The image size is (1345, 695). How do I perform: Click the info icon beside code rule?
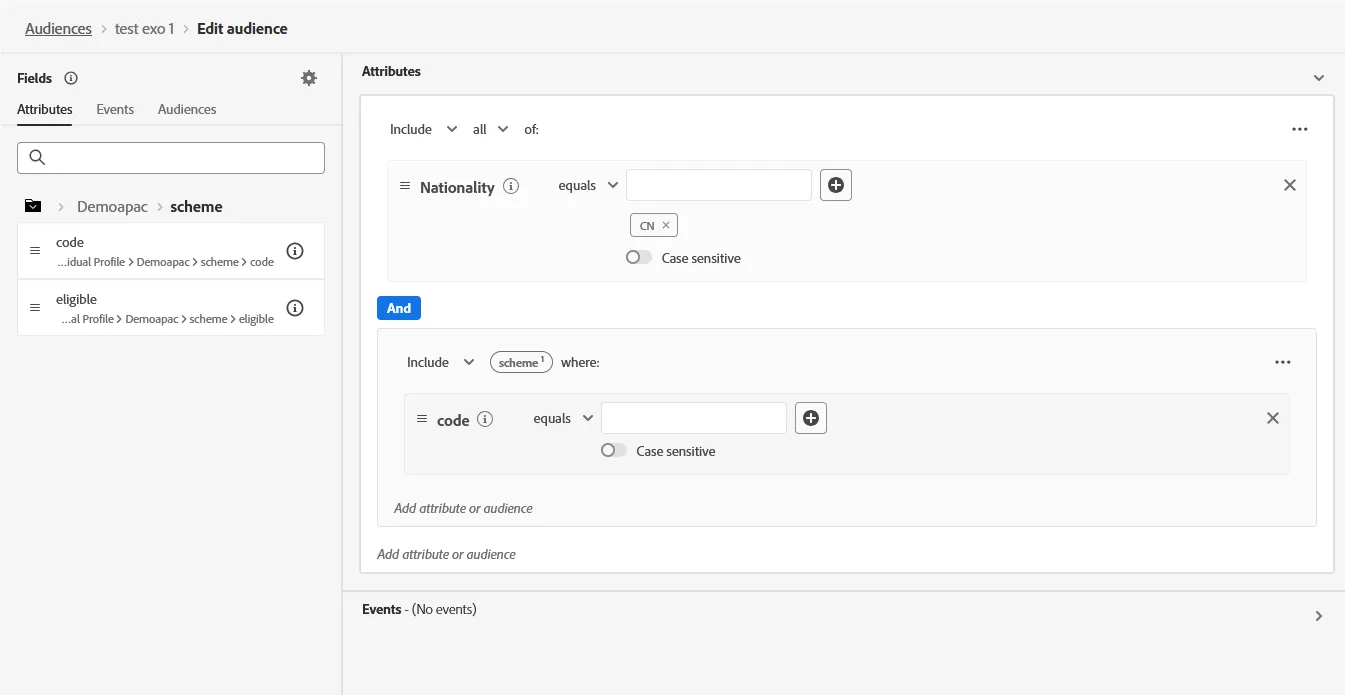(x=485, y=420)
